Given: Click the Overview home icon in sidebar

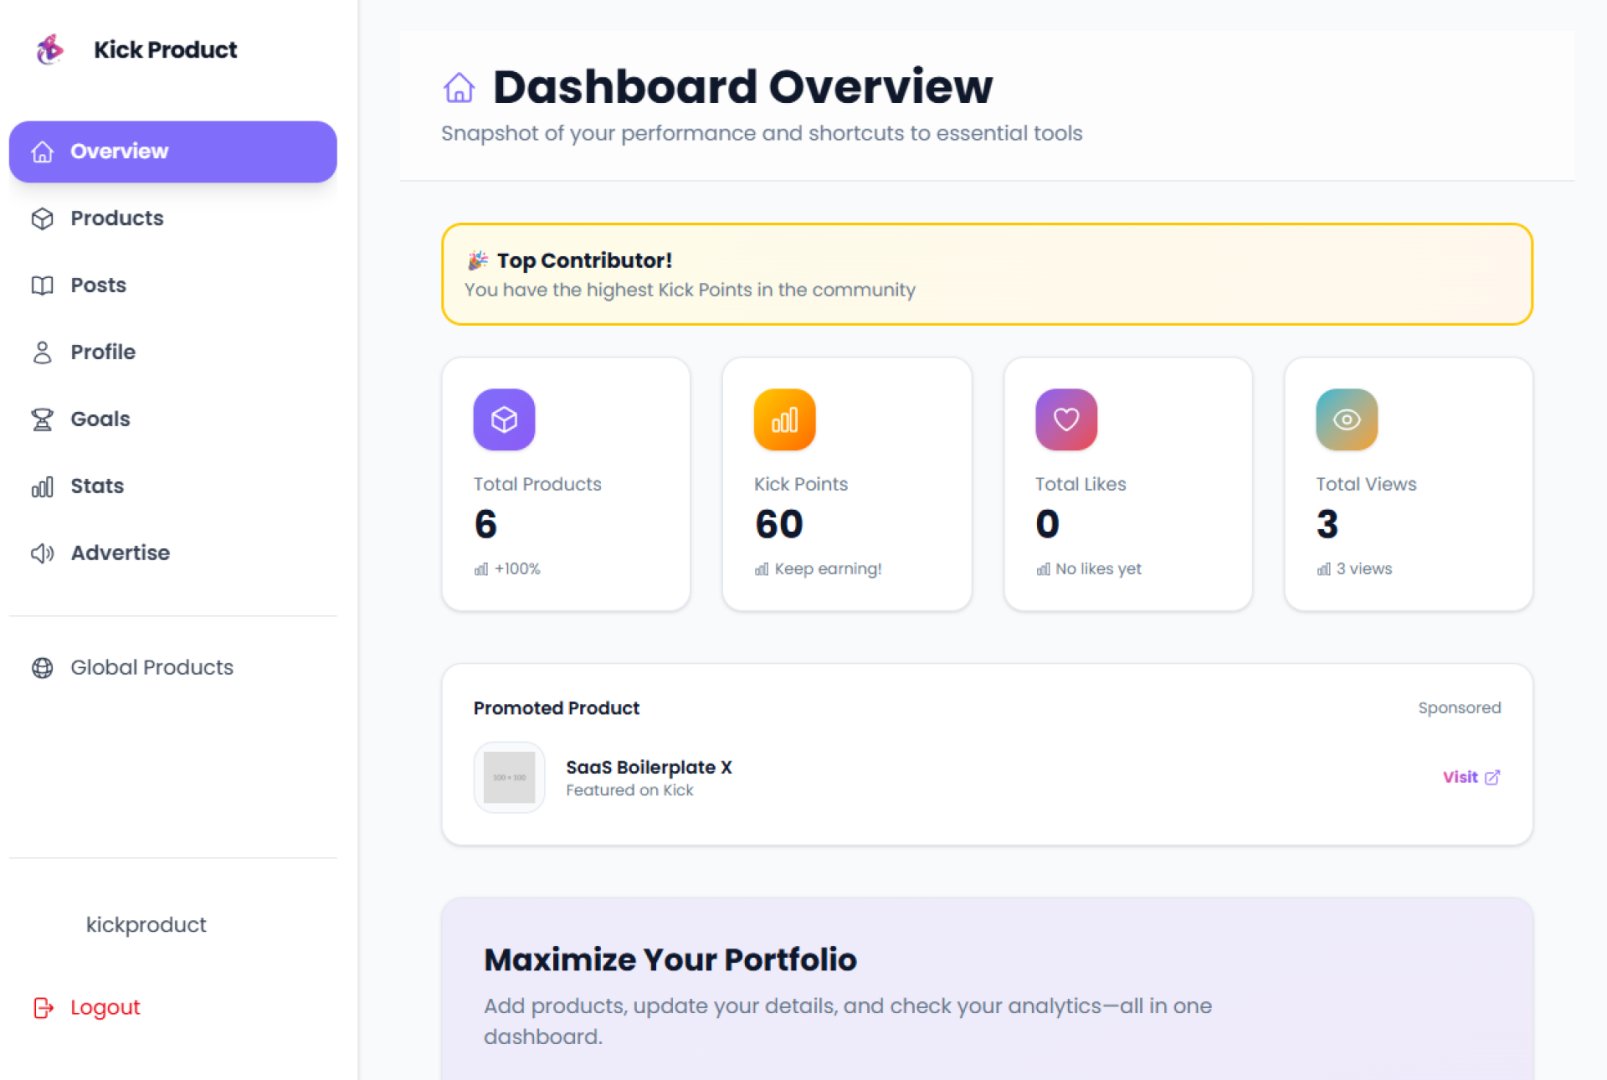Looking at the screenshot, I should (42, 151).
